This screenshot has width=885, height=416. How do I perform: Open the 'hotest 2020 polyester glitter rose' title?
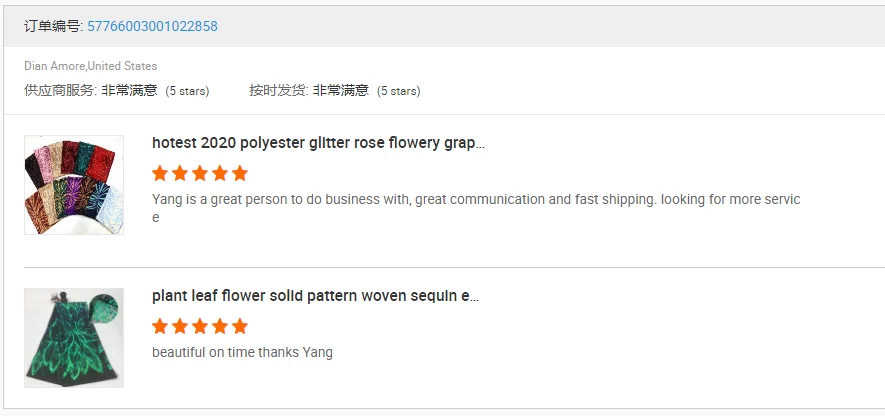click(x=318, y=143)
